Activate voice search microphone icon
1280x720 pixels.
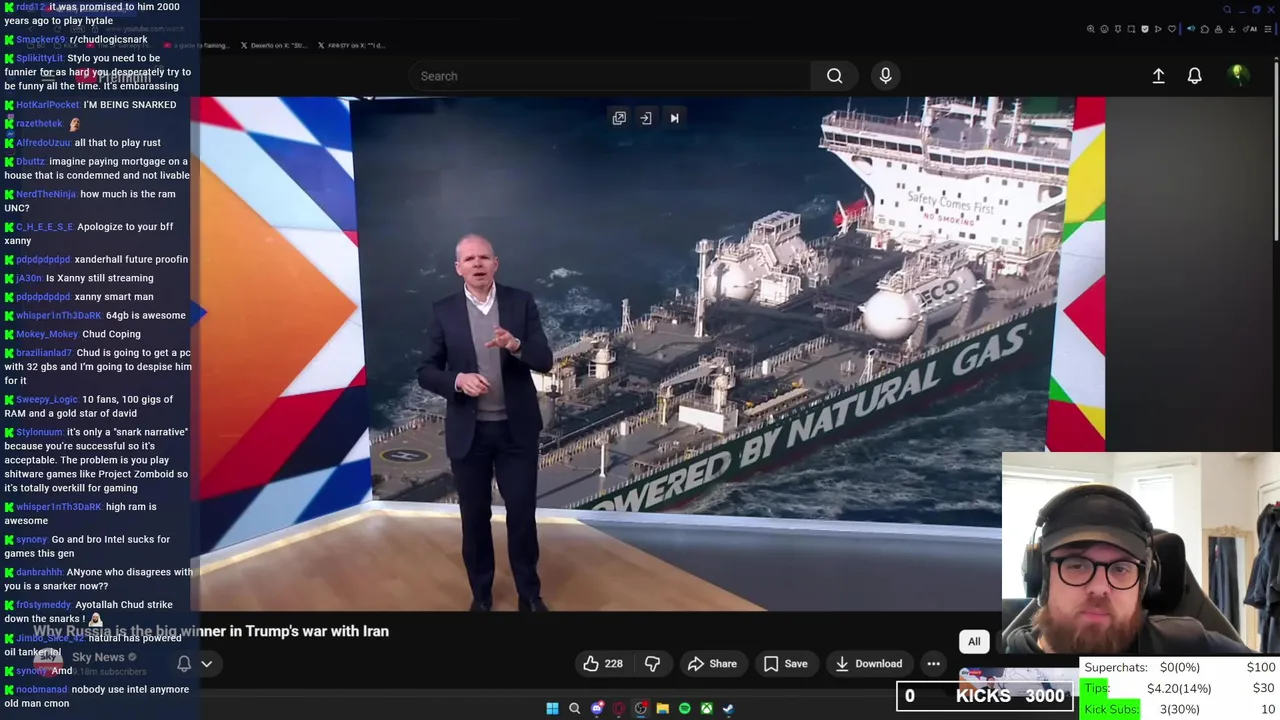click(x=885, y=76)
